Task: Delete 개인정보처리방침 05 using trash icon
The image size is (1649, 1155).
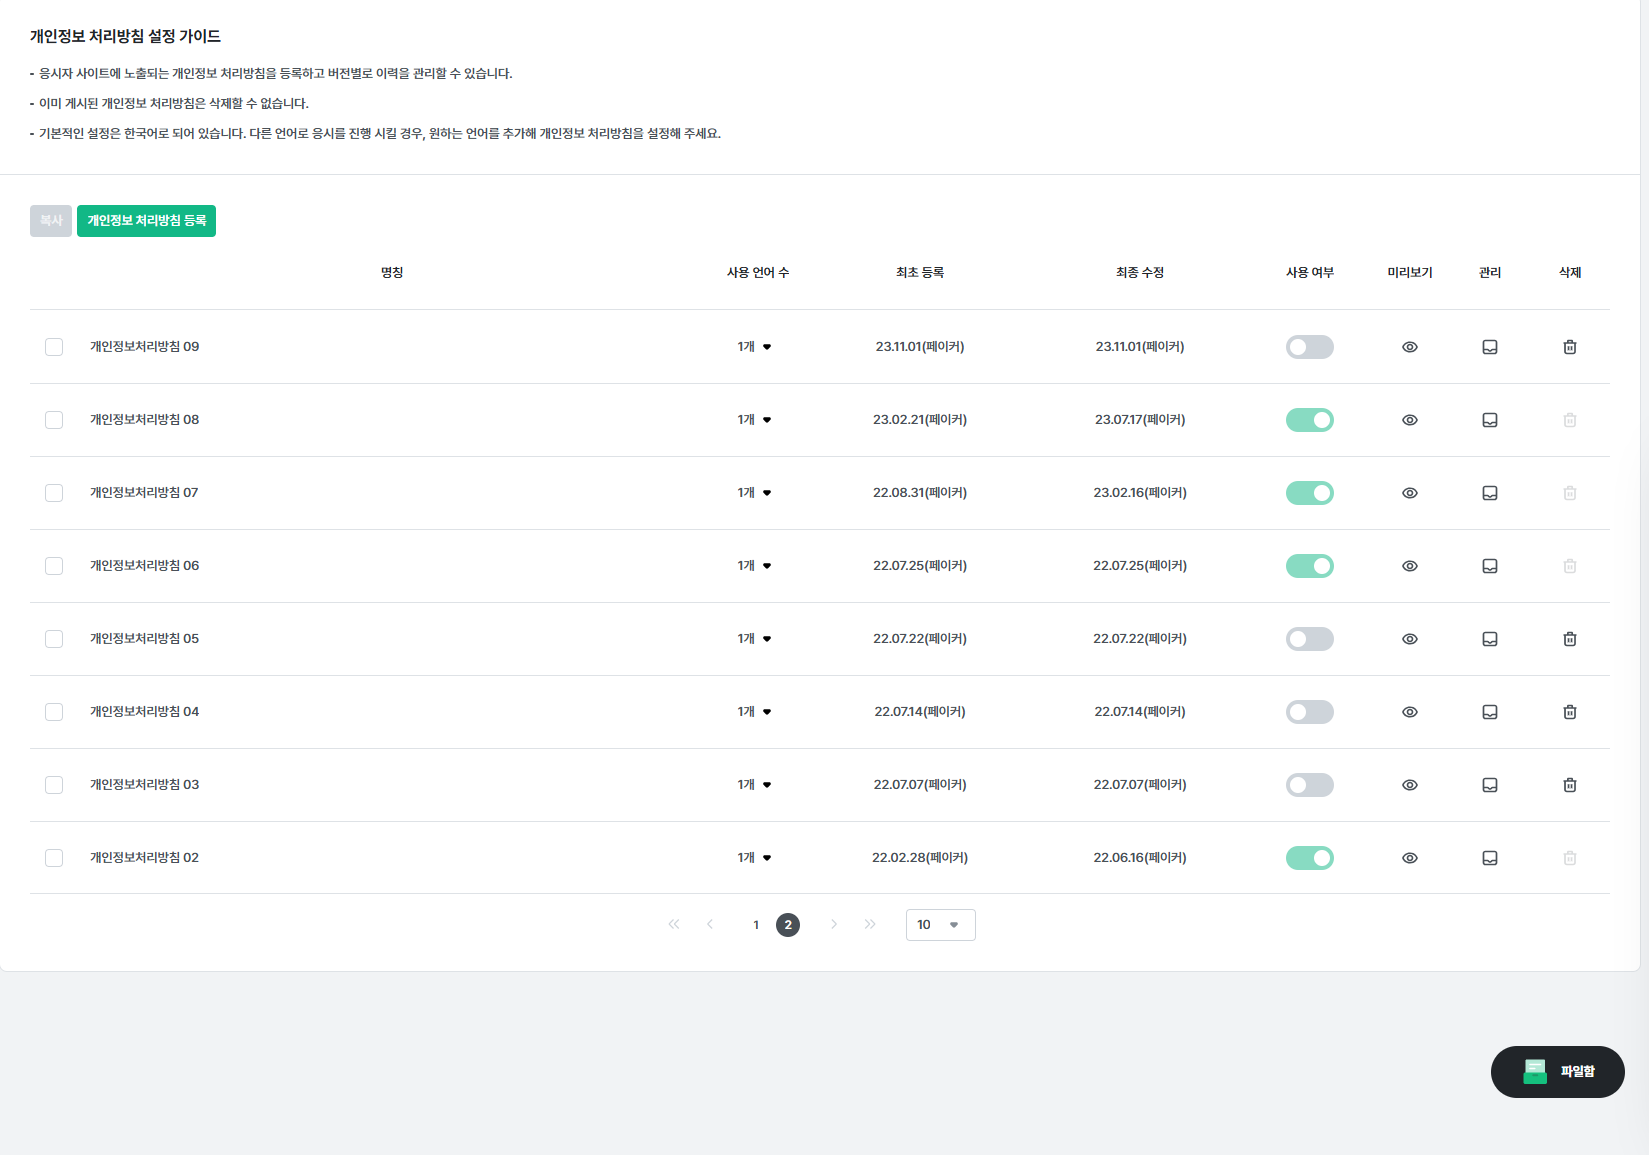Action: click(x=1569, y=639)
